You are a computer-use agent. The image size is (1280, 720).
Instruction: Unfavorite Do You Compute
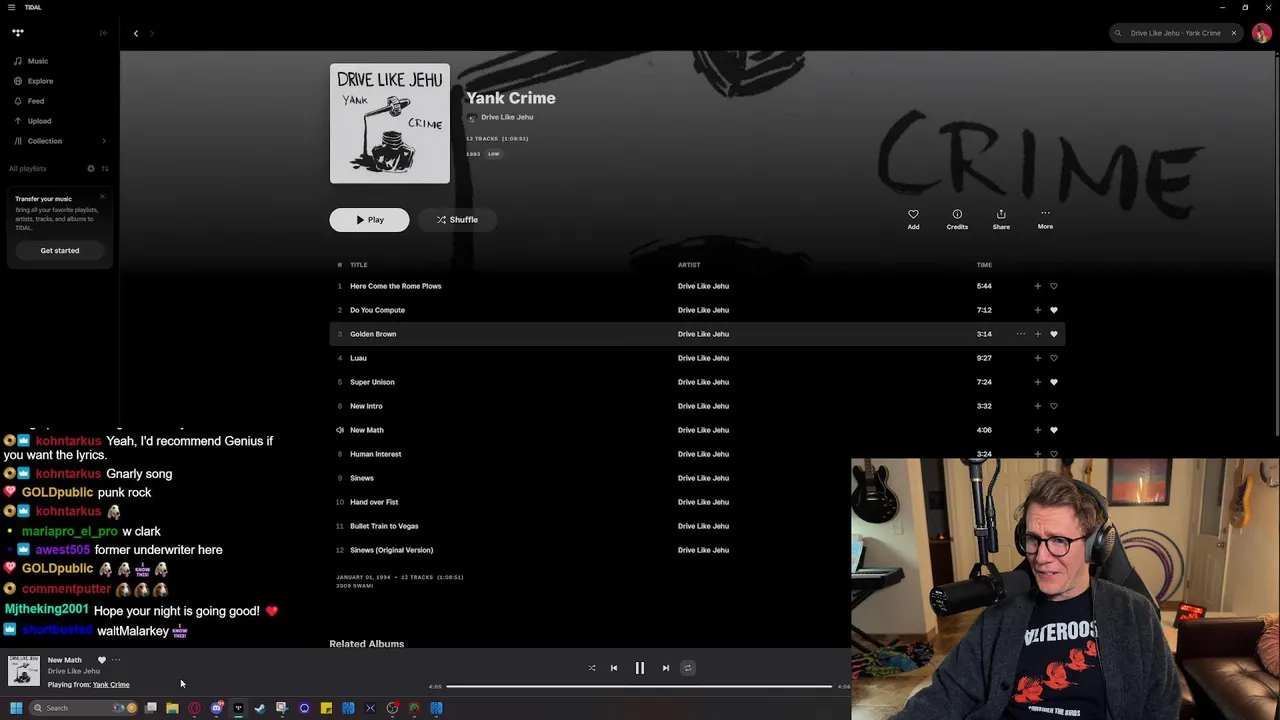(x=1054, y=310)
